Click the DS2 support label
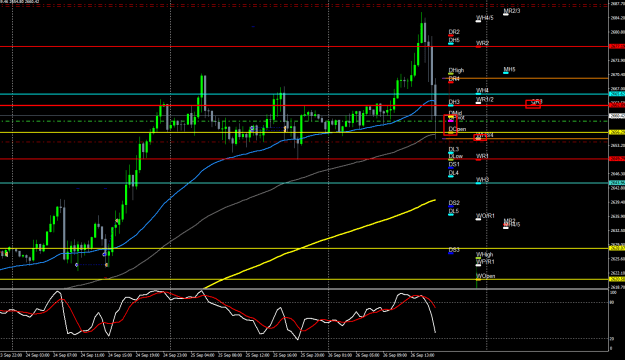625x360 pixels. coord(454,203)
